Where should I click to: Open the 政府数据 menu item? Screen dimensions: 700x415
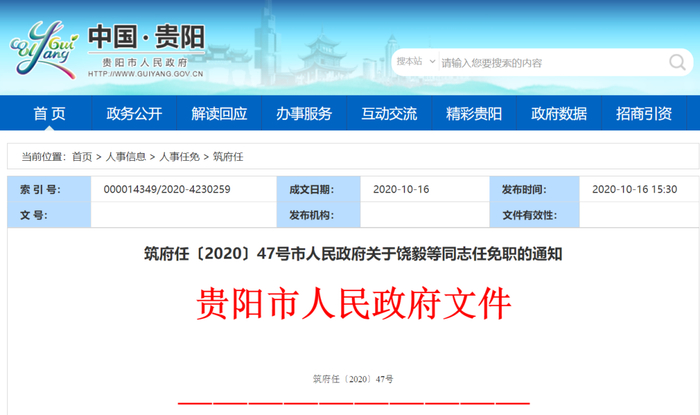click(559, 113)
